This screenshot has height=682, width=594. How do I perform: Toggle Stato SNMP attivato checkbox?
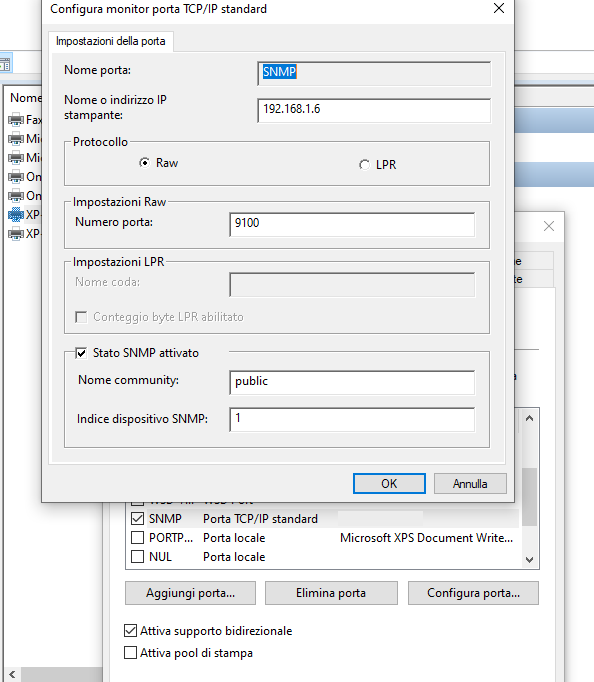pos(81,353)
